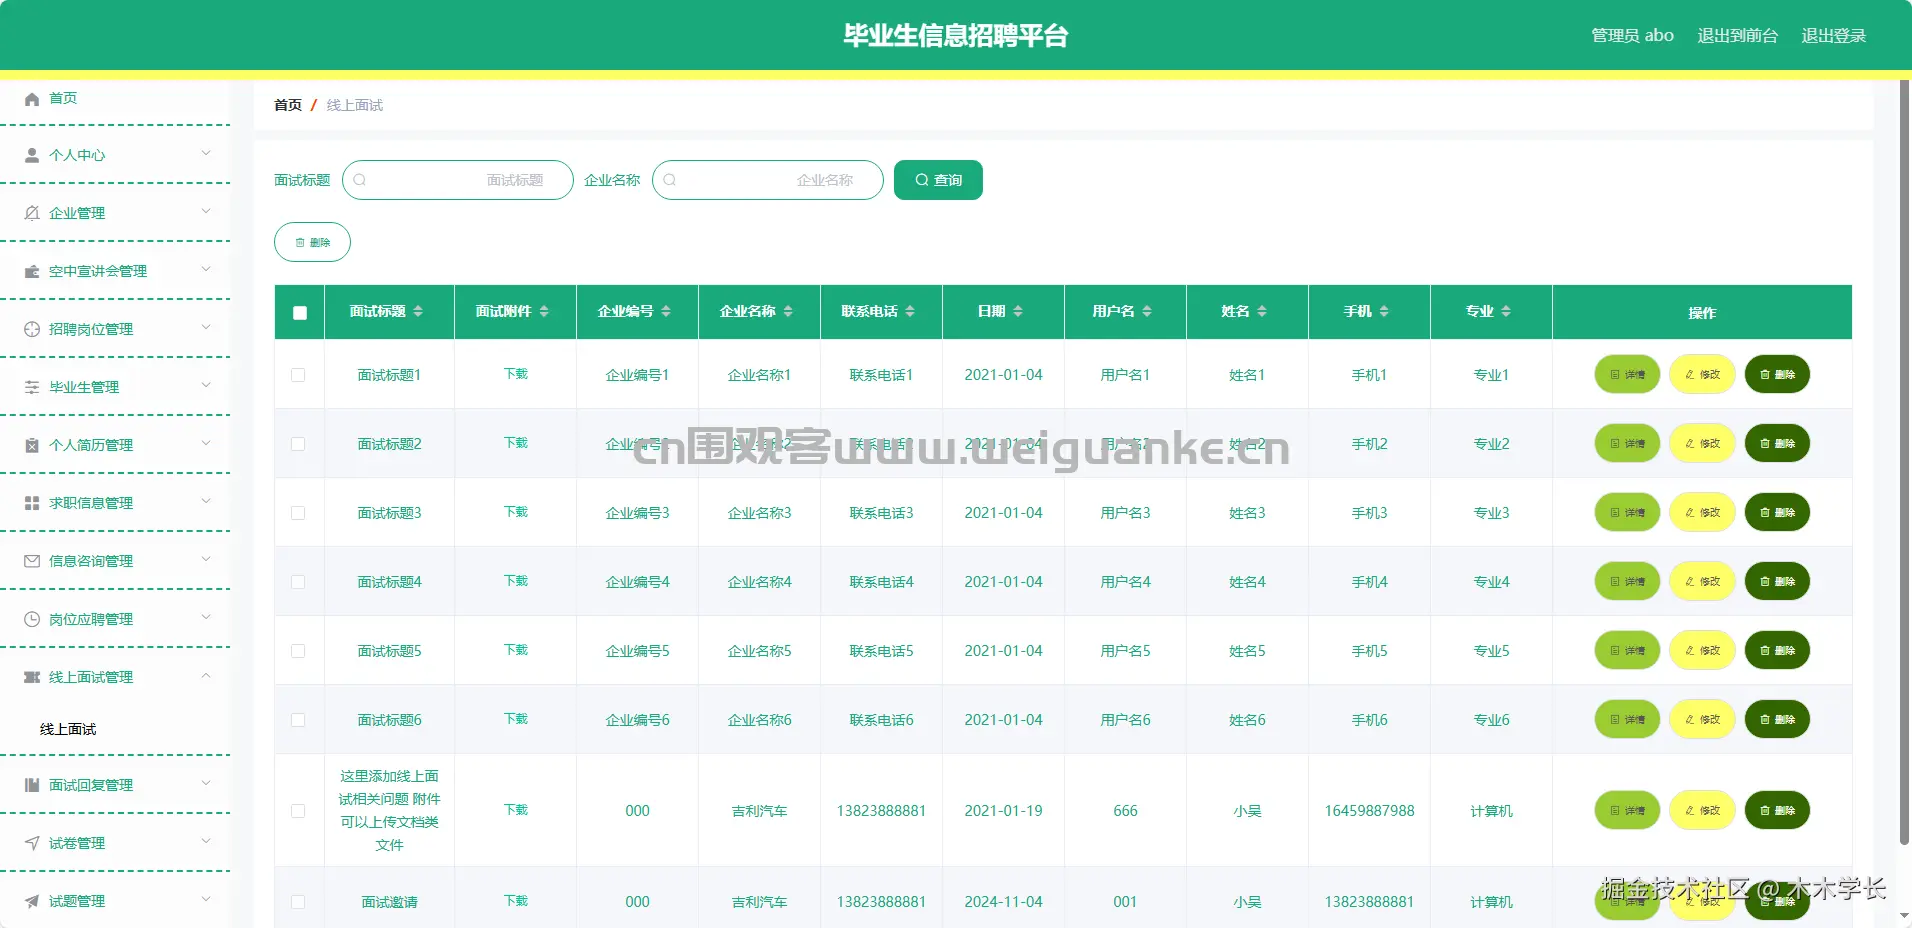The height and width of the screenshot is (928, 1912).
Task: Click the 线上面试管理 camera icon
Action: pyautogui.click(x=32, y=677)
